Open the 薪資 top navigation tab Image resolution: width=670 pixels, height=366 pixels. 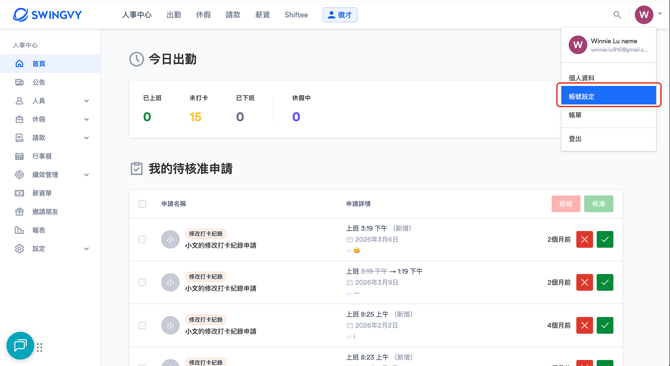pyautogui.click(x=262, y=15)
